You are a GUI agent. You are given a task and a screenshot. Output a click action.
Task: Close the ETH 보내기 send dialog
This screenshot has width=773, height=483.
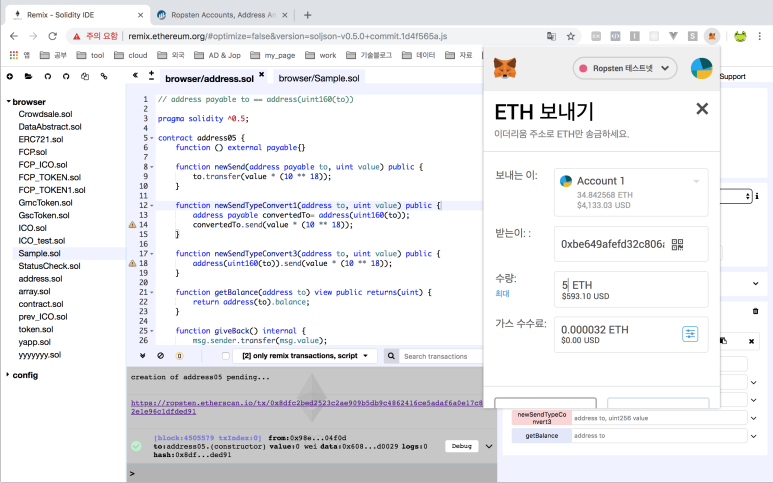tap(702, 108)
